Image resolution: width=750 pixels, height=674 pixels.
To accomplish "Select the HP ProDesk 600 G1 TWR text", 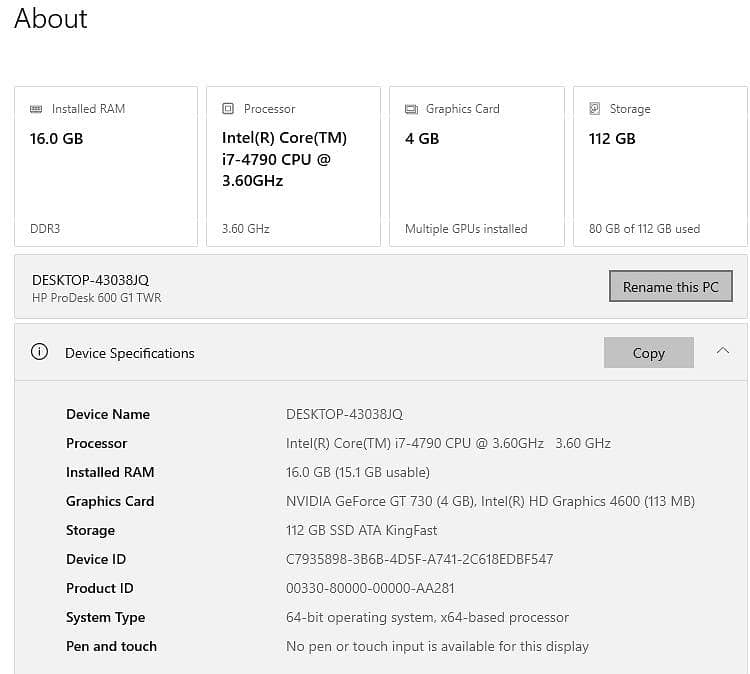I will pyautogui.click(x=97, y=298).
